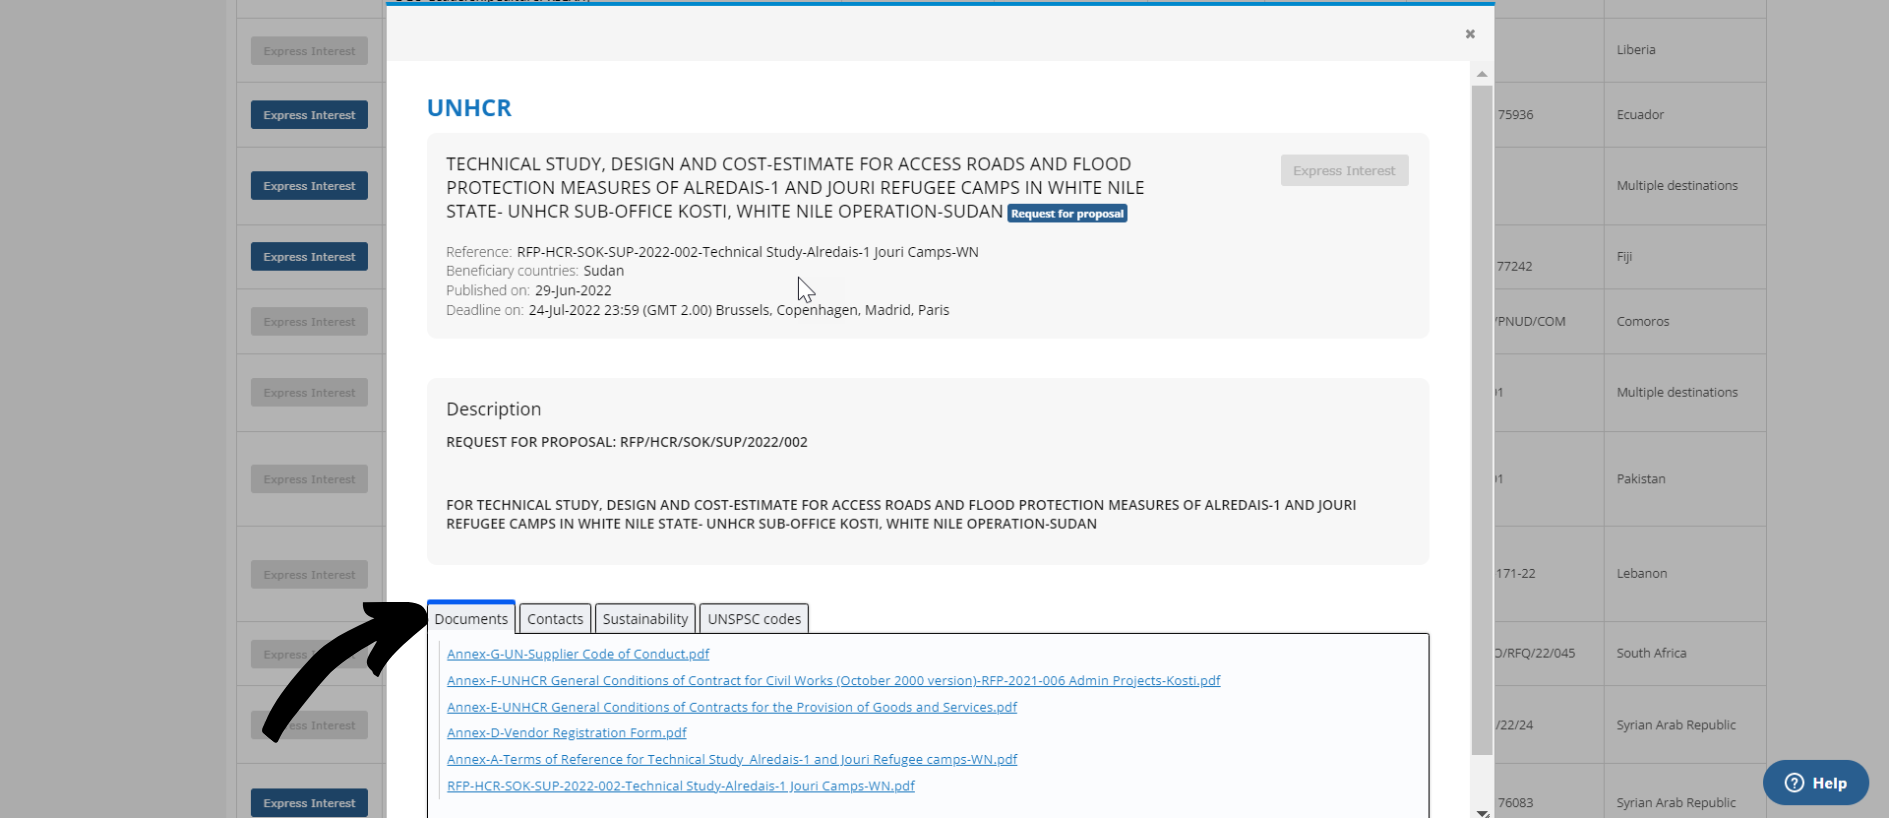Download Annex-D Vendor Registration Form

pyautogui.click(x=566, y=733)
